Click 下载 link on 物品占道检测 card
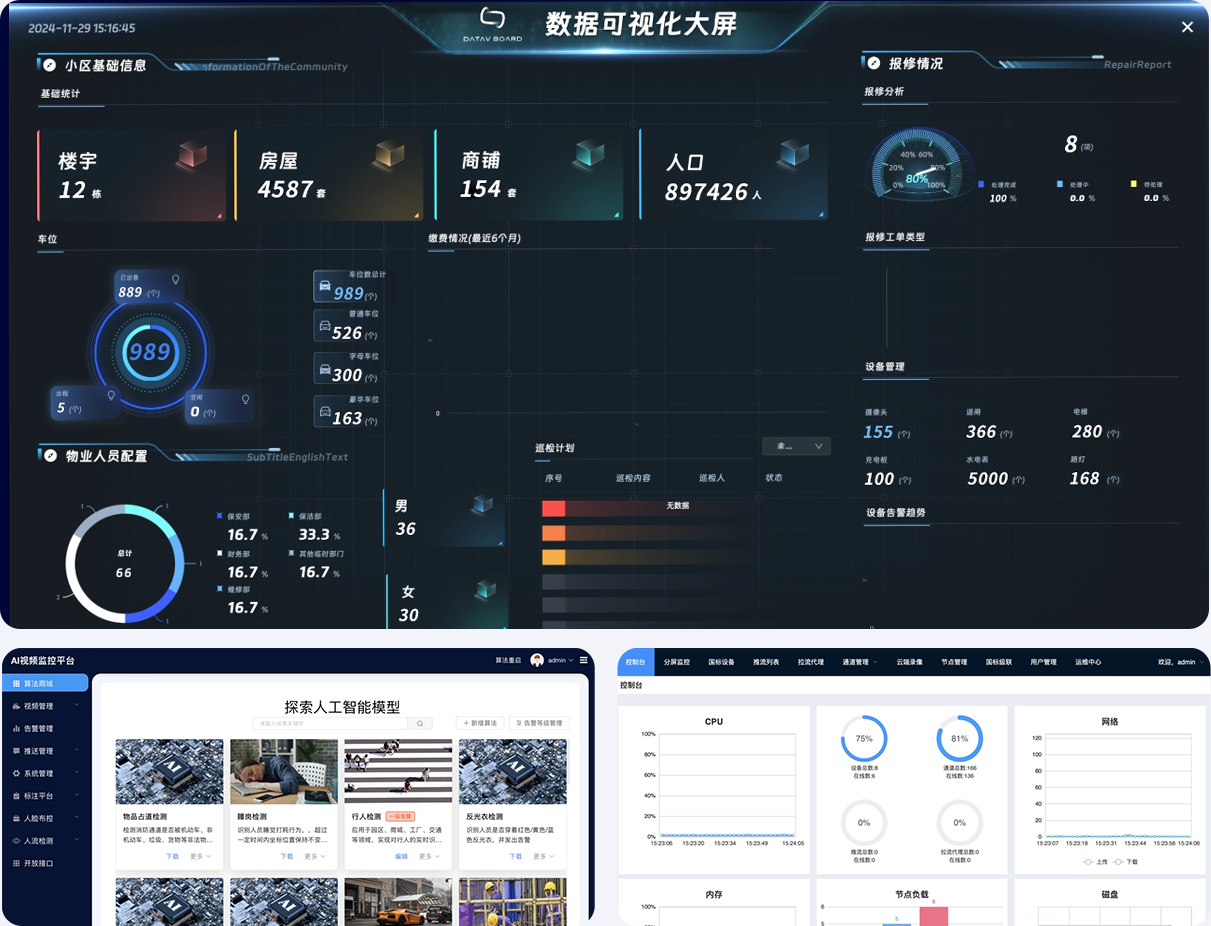The height and width of the screenshot is (926, 1211). click(172, 856)
